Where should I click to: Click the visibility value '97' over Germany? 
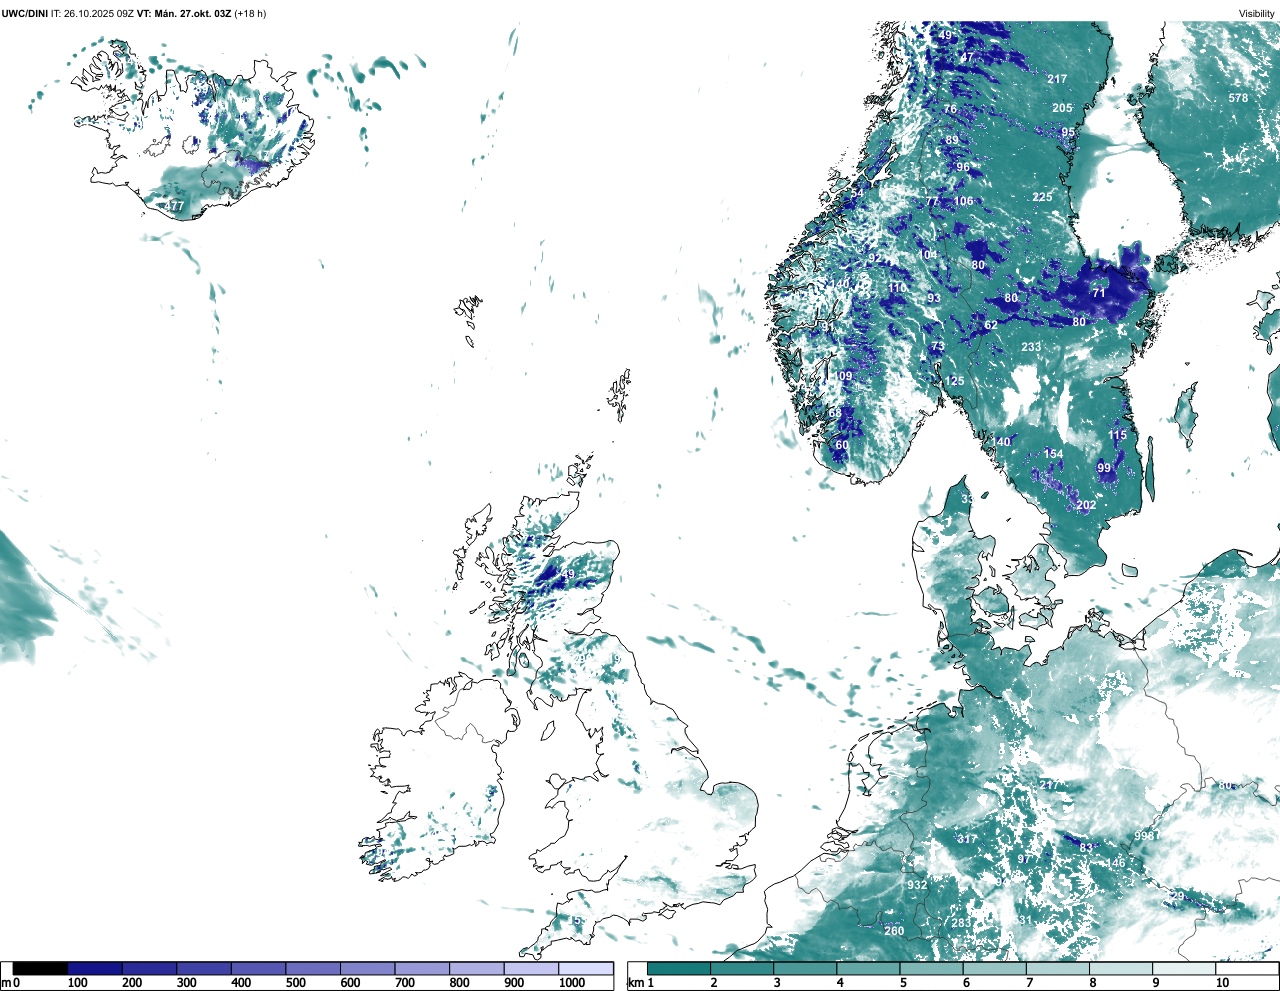click(1024, 859)
